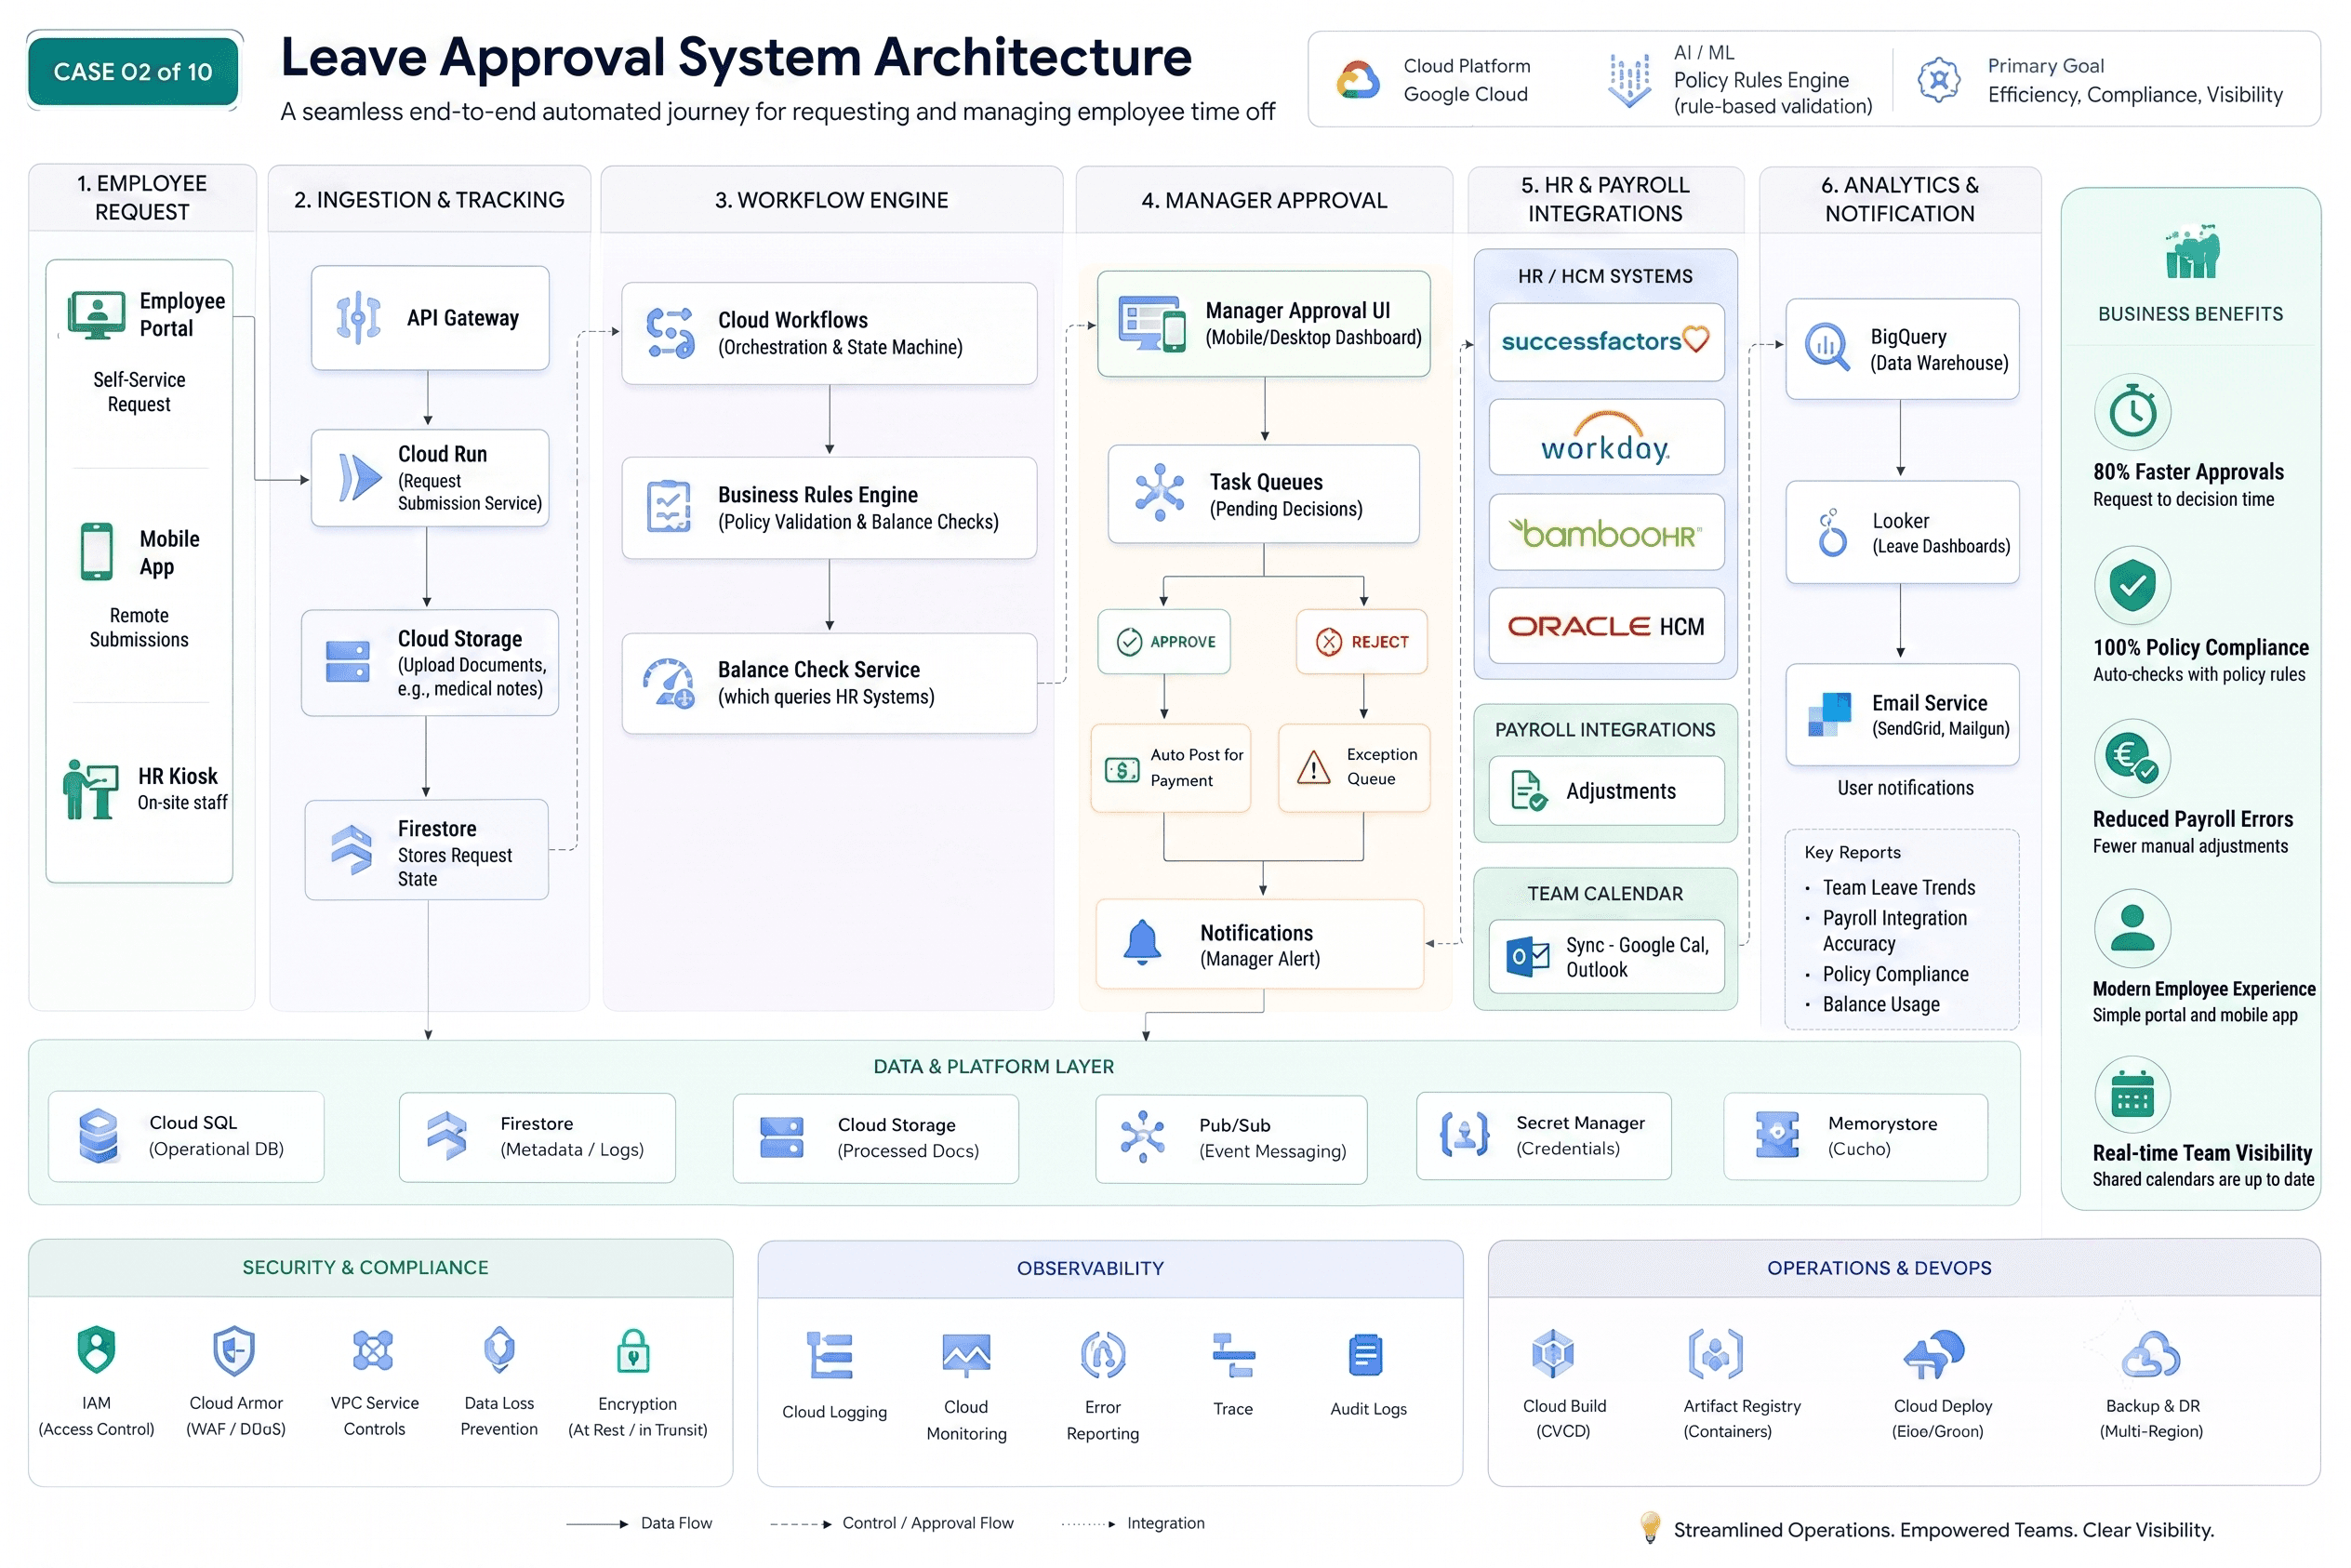Click the REJECT button
This screenshot has height=1568, width=2351.
point(1361,641)
